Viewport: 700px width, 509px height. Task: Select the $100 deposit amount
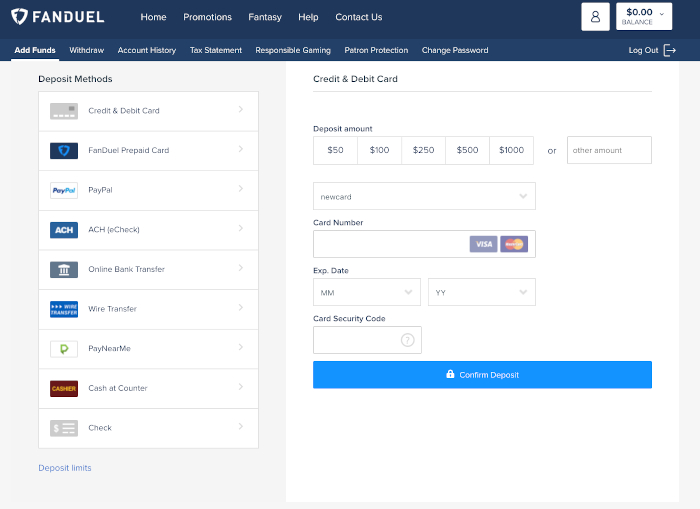(379, 150)
